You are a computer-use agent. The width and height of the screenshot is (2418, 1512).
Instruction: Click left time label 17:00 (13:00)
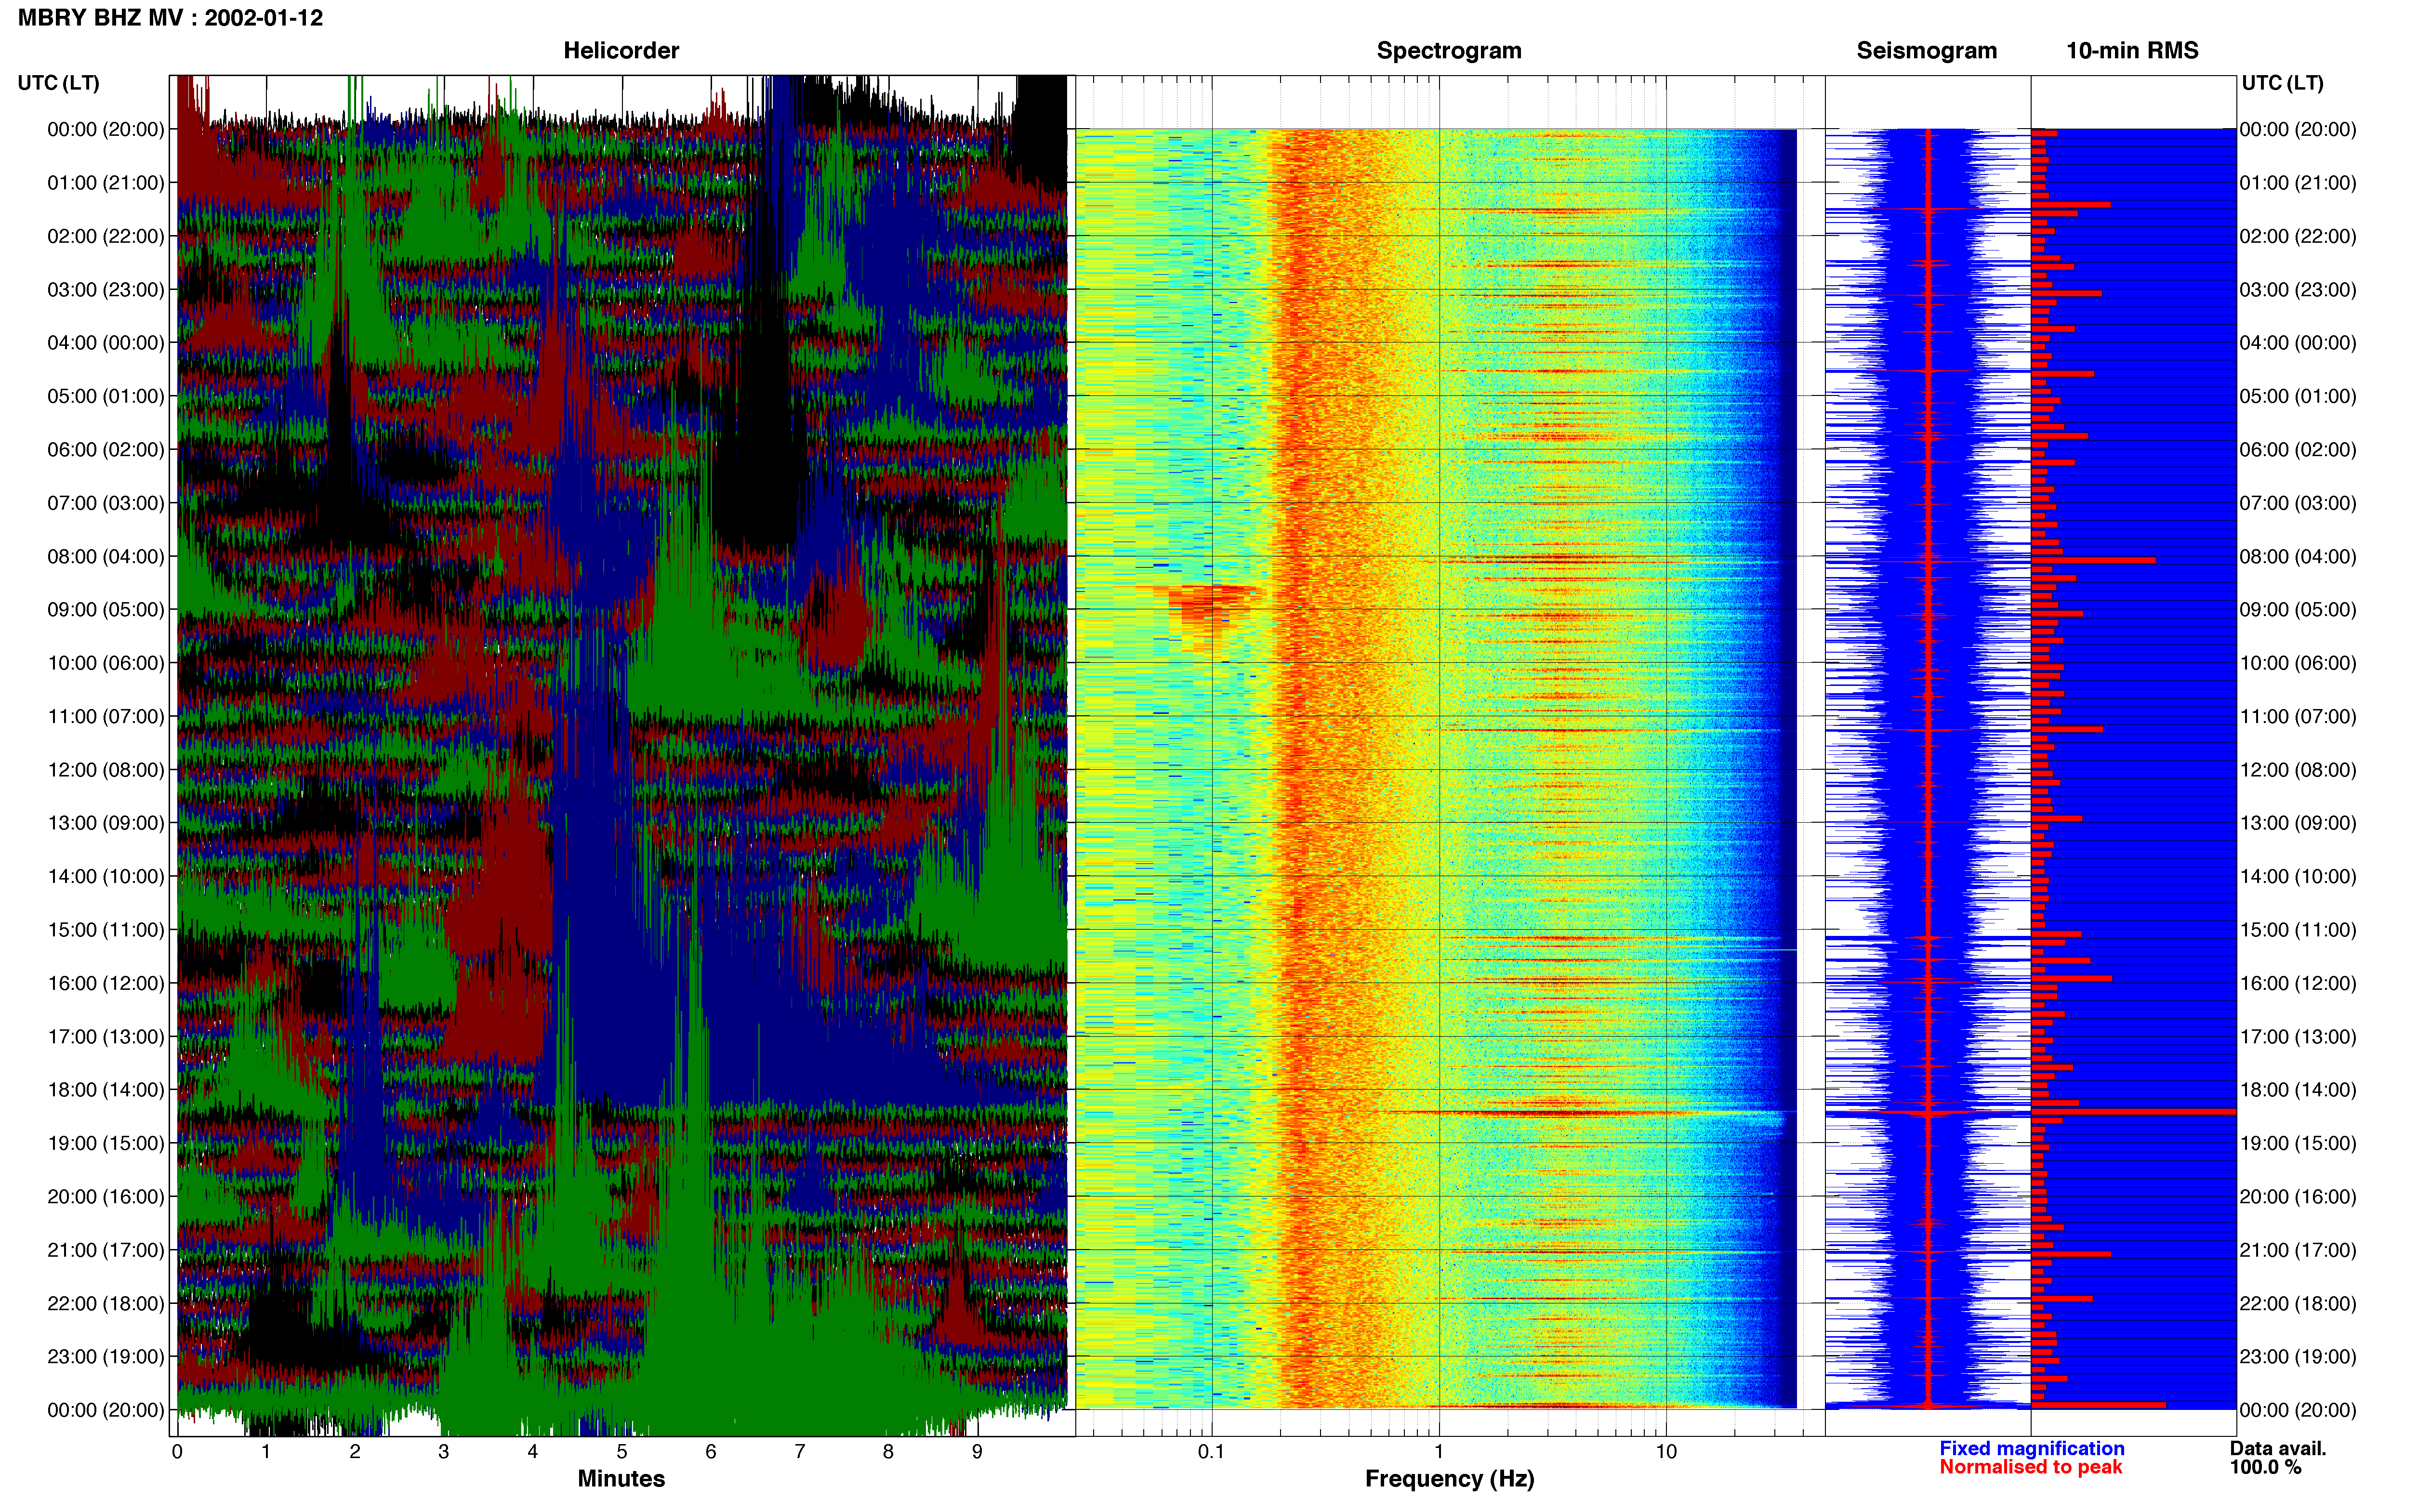(x=106, y=1036)
